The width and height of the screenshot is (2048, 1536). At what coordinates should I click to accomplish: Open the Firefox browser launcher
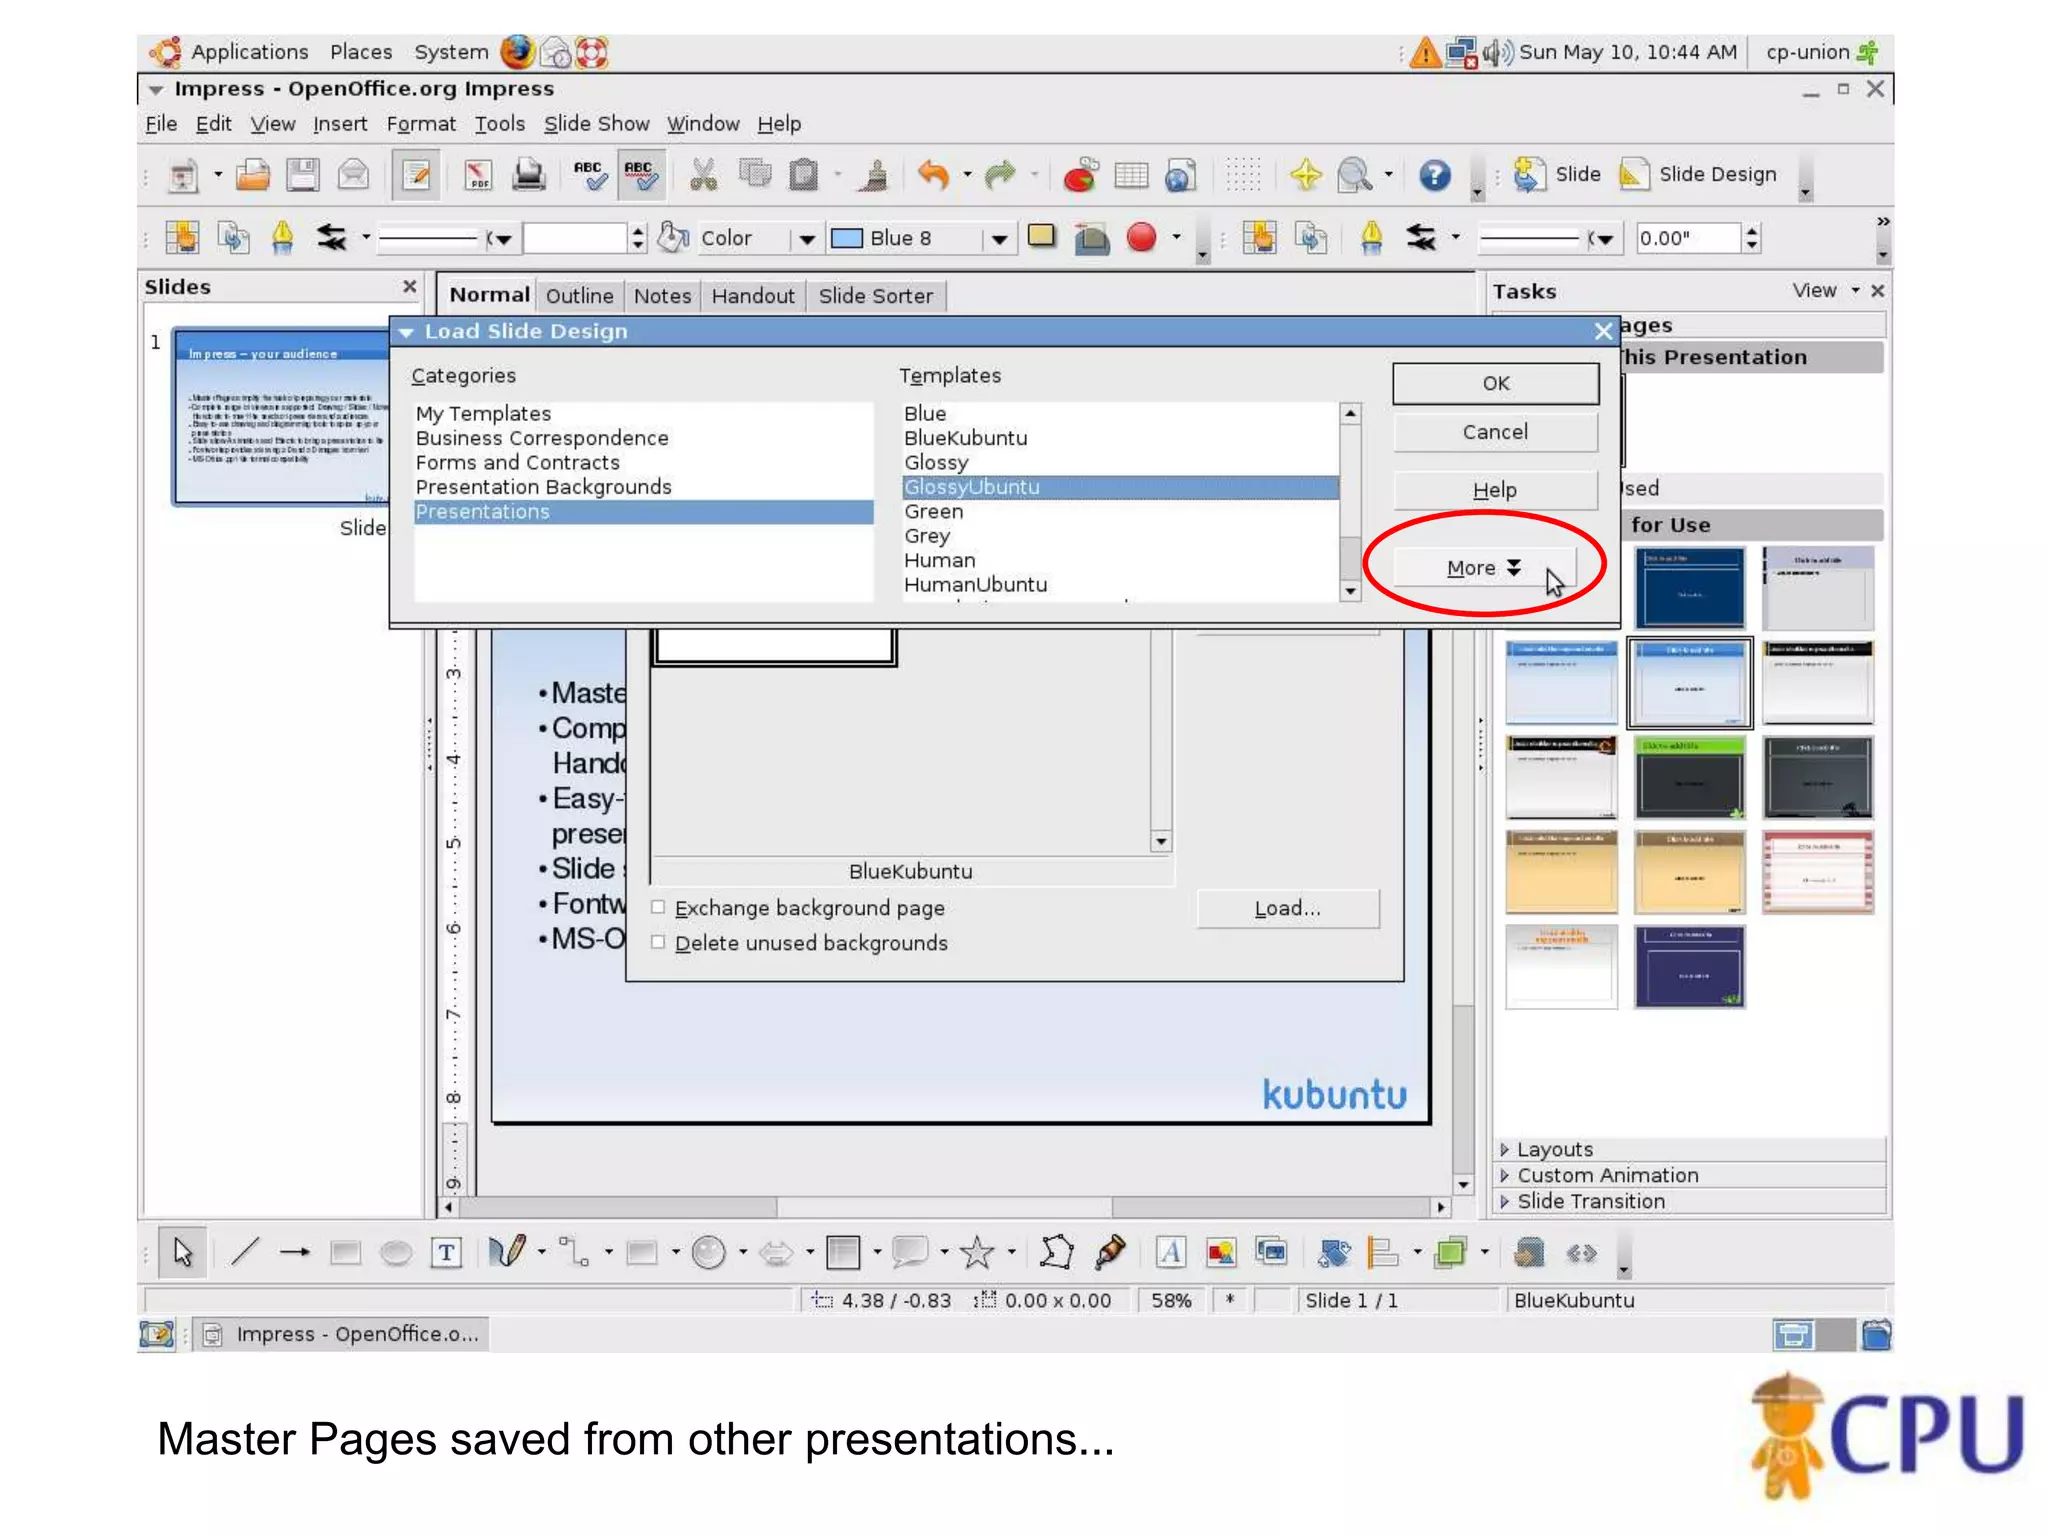coord(517,52)
